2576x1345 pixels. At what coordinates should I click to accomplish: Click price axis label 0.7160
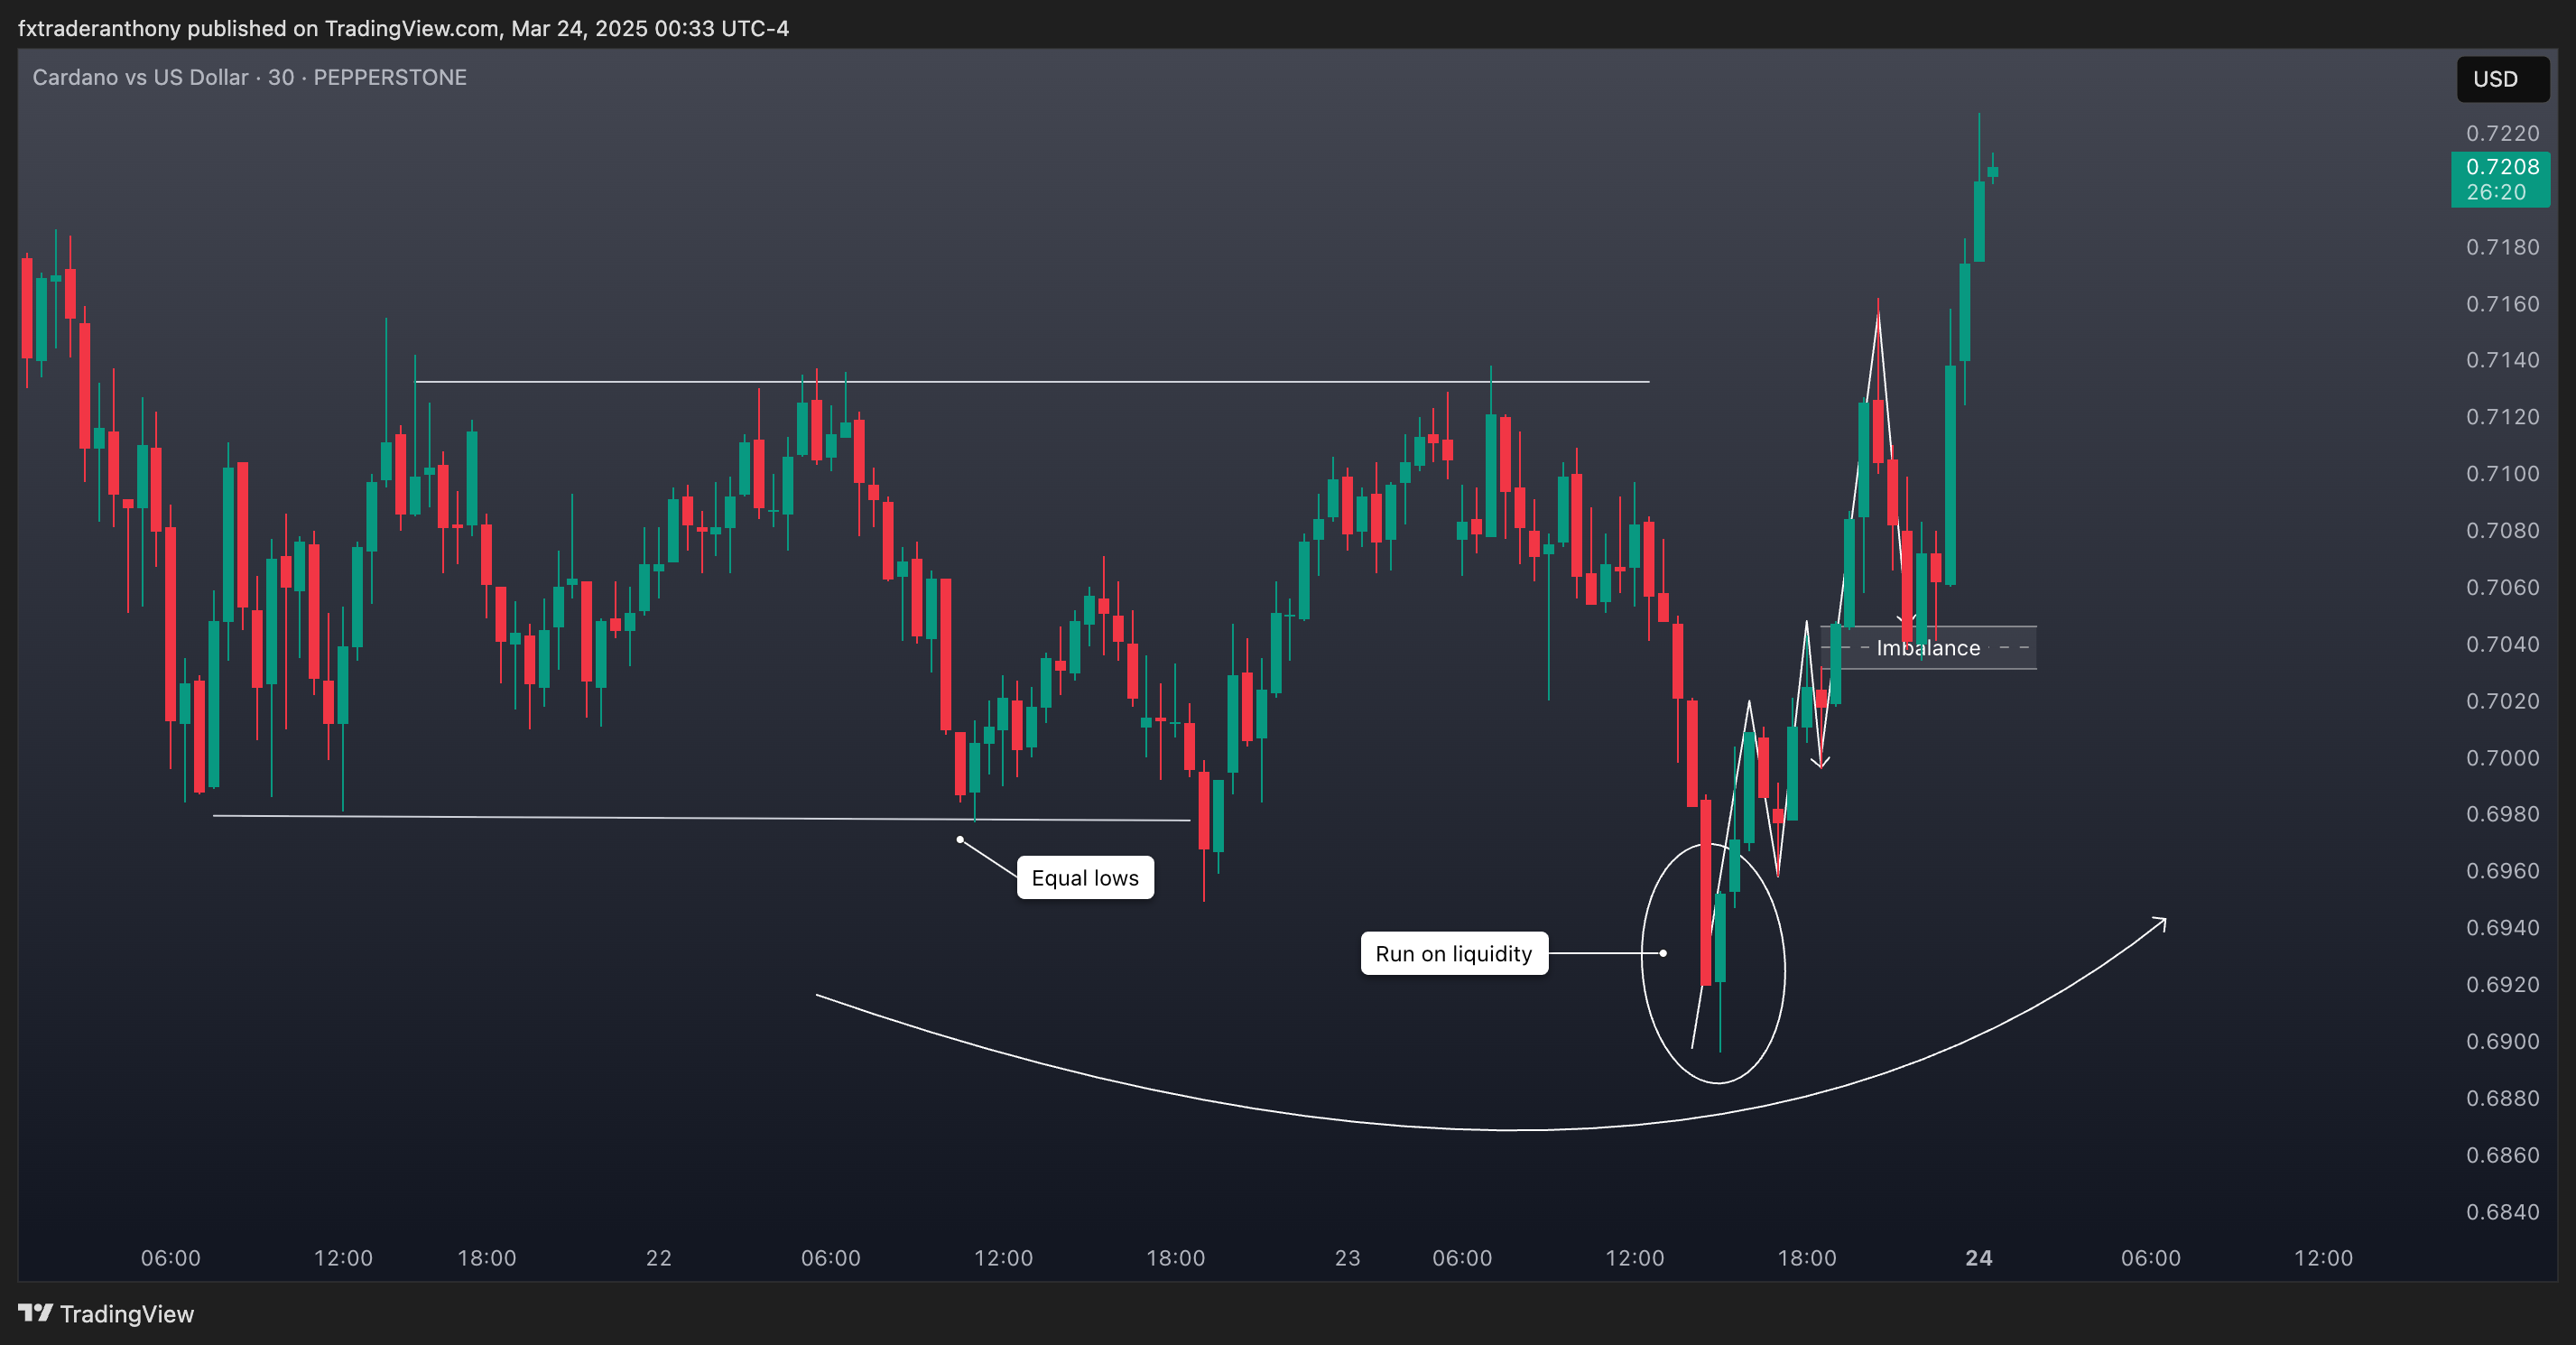(x=2502, y=304)
